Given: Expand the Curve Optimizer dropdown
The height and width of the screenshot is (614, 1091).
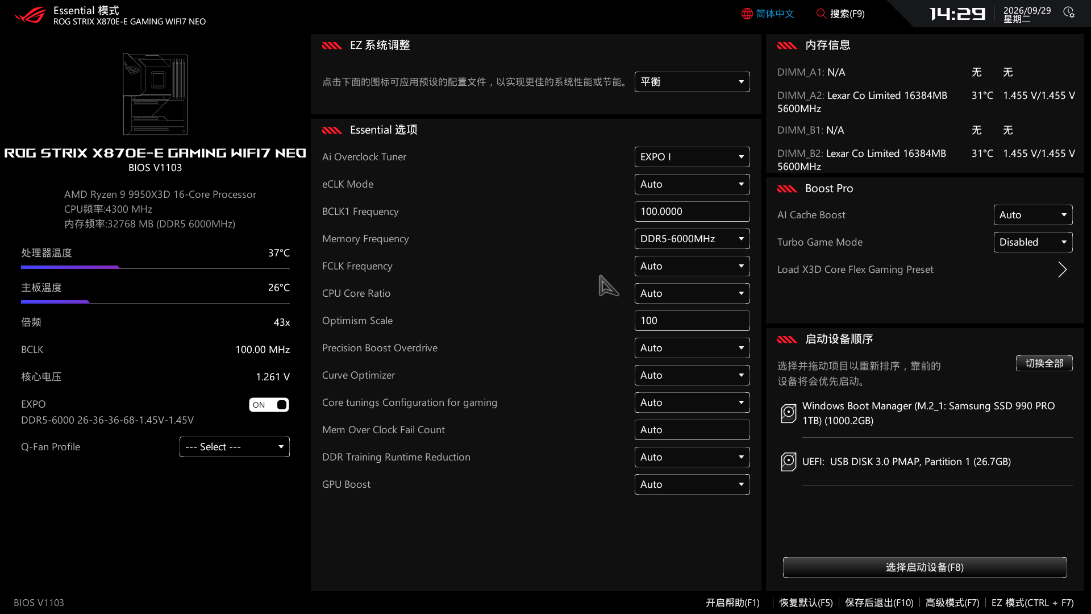Looking at the screenshot, I should click(692, 375).
